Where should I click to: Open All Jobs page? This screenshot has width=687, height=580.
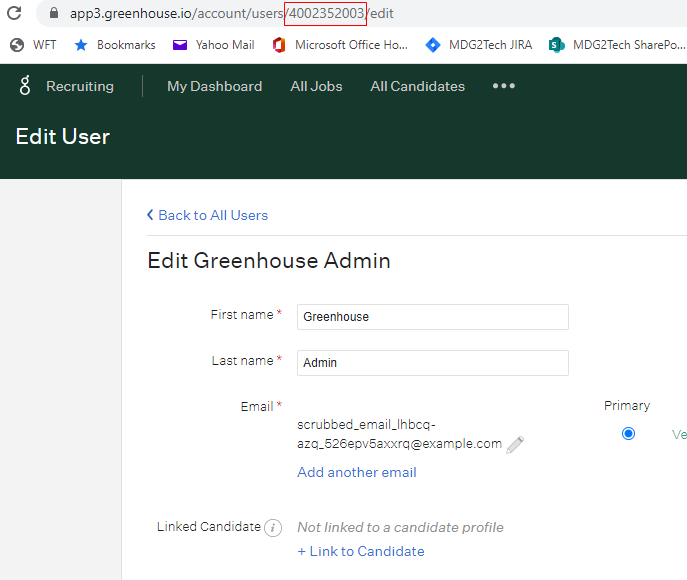(x=316, y=86)
